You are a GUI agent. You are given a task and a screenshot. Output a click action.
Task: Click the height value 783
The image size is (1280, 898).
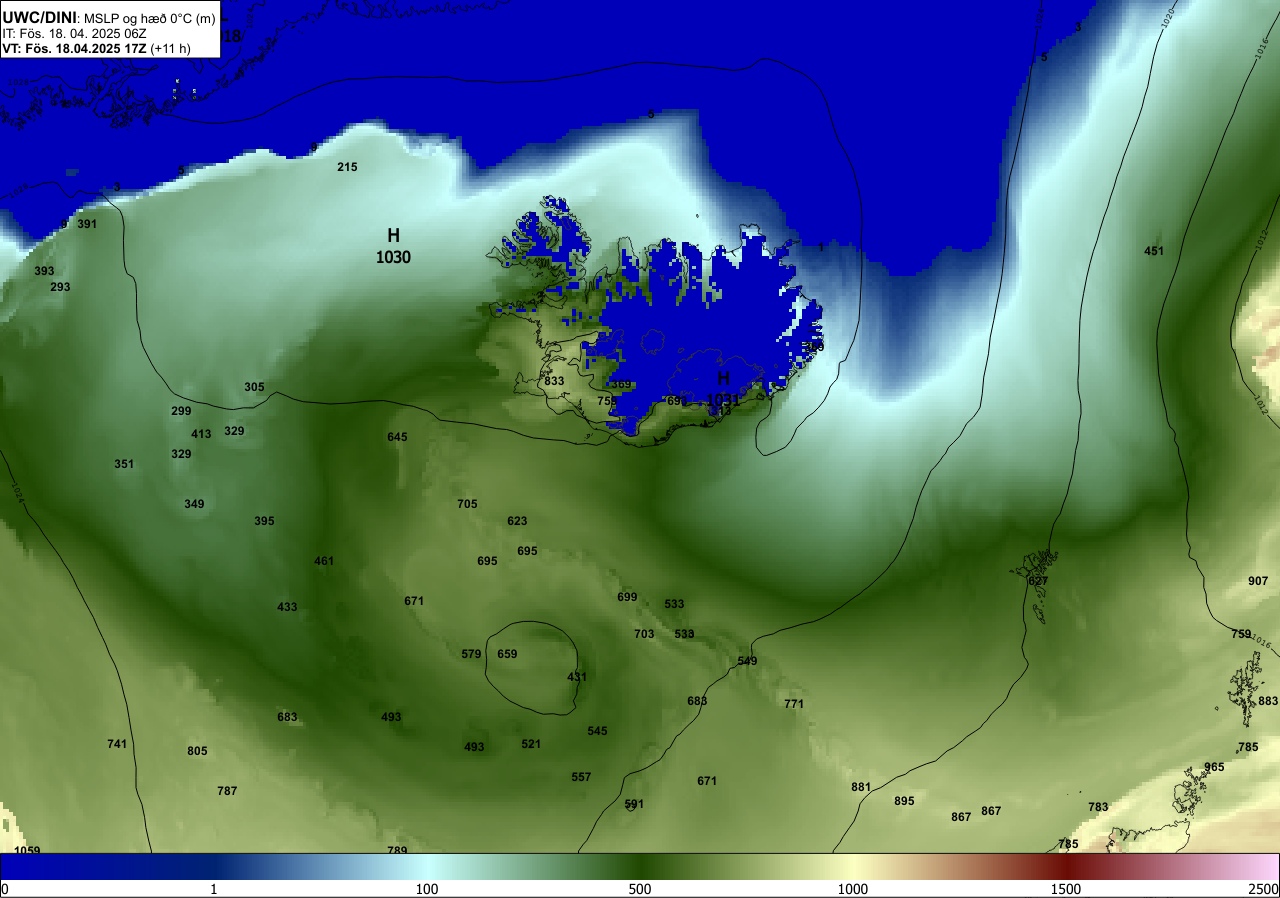[x=1098, y=807]
